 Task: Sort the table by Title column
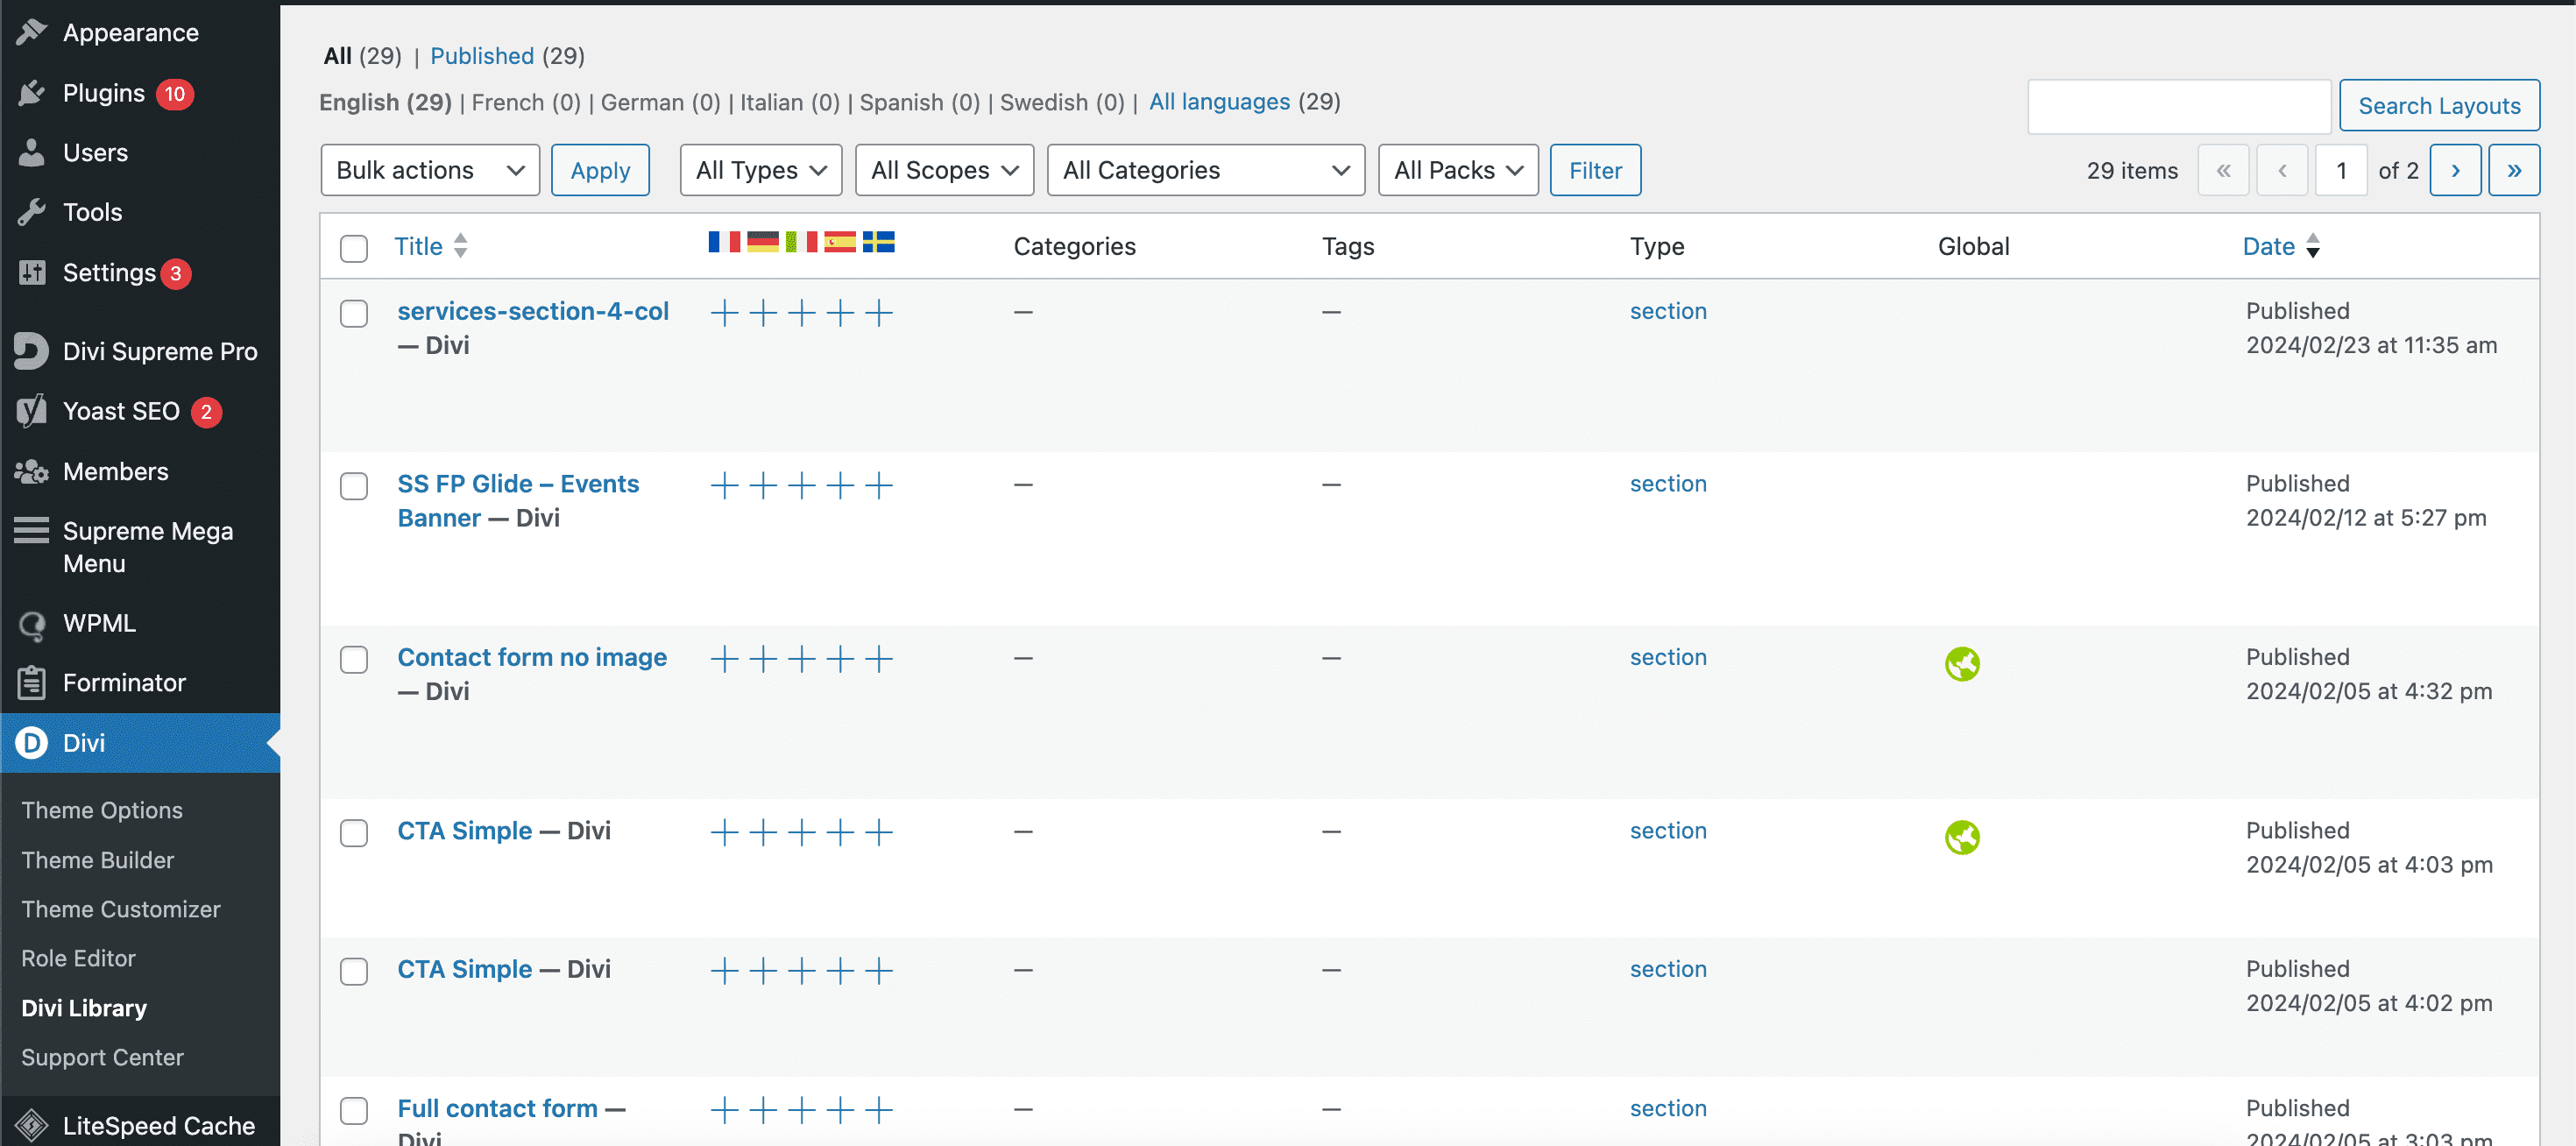tap(431, 246)
